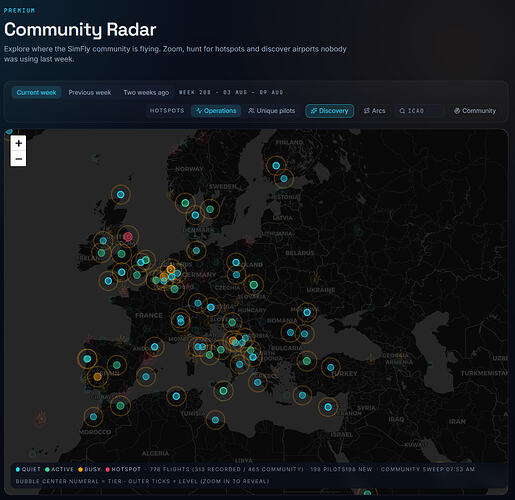Open the Two weeks ago view
Image resolution: width=515 pixels, height=500 pixels.
pos(146,92)
